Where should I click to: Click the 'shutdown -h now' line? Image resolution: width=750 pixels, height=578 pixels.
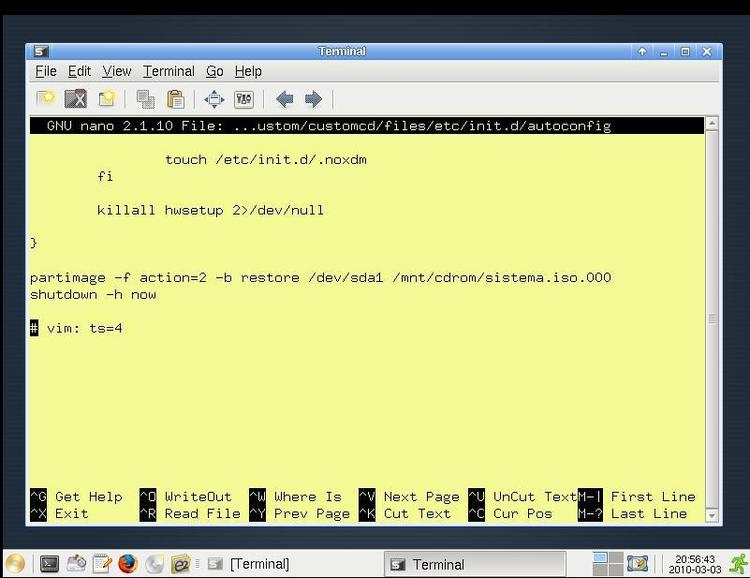(93, 295)
